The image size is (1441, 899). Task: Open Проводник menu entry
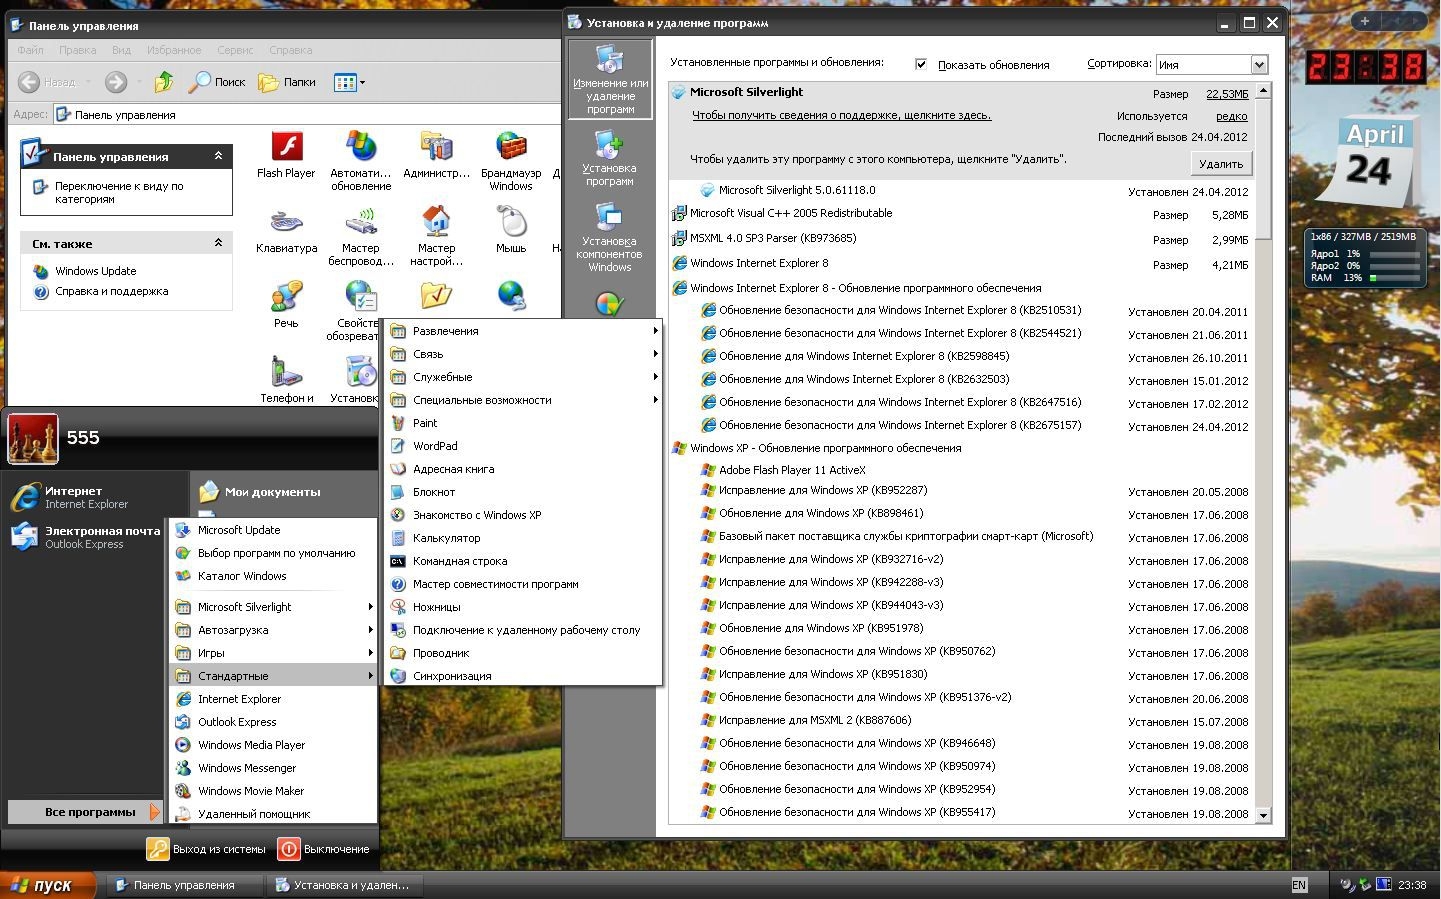point(523,653)
